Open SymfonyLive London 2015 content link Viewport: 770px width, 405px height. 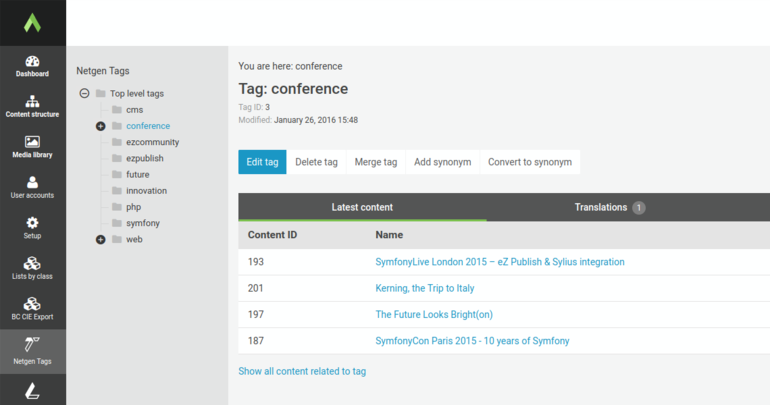tap(500, 262)
